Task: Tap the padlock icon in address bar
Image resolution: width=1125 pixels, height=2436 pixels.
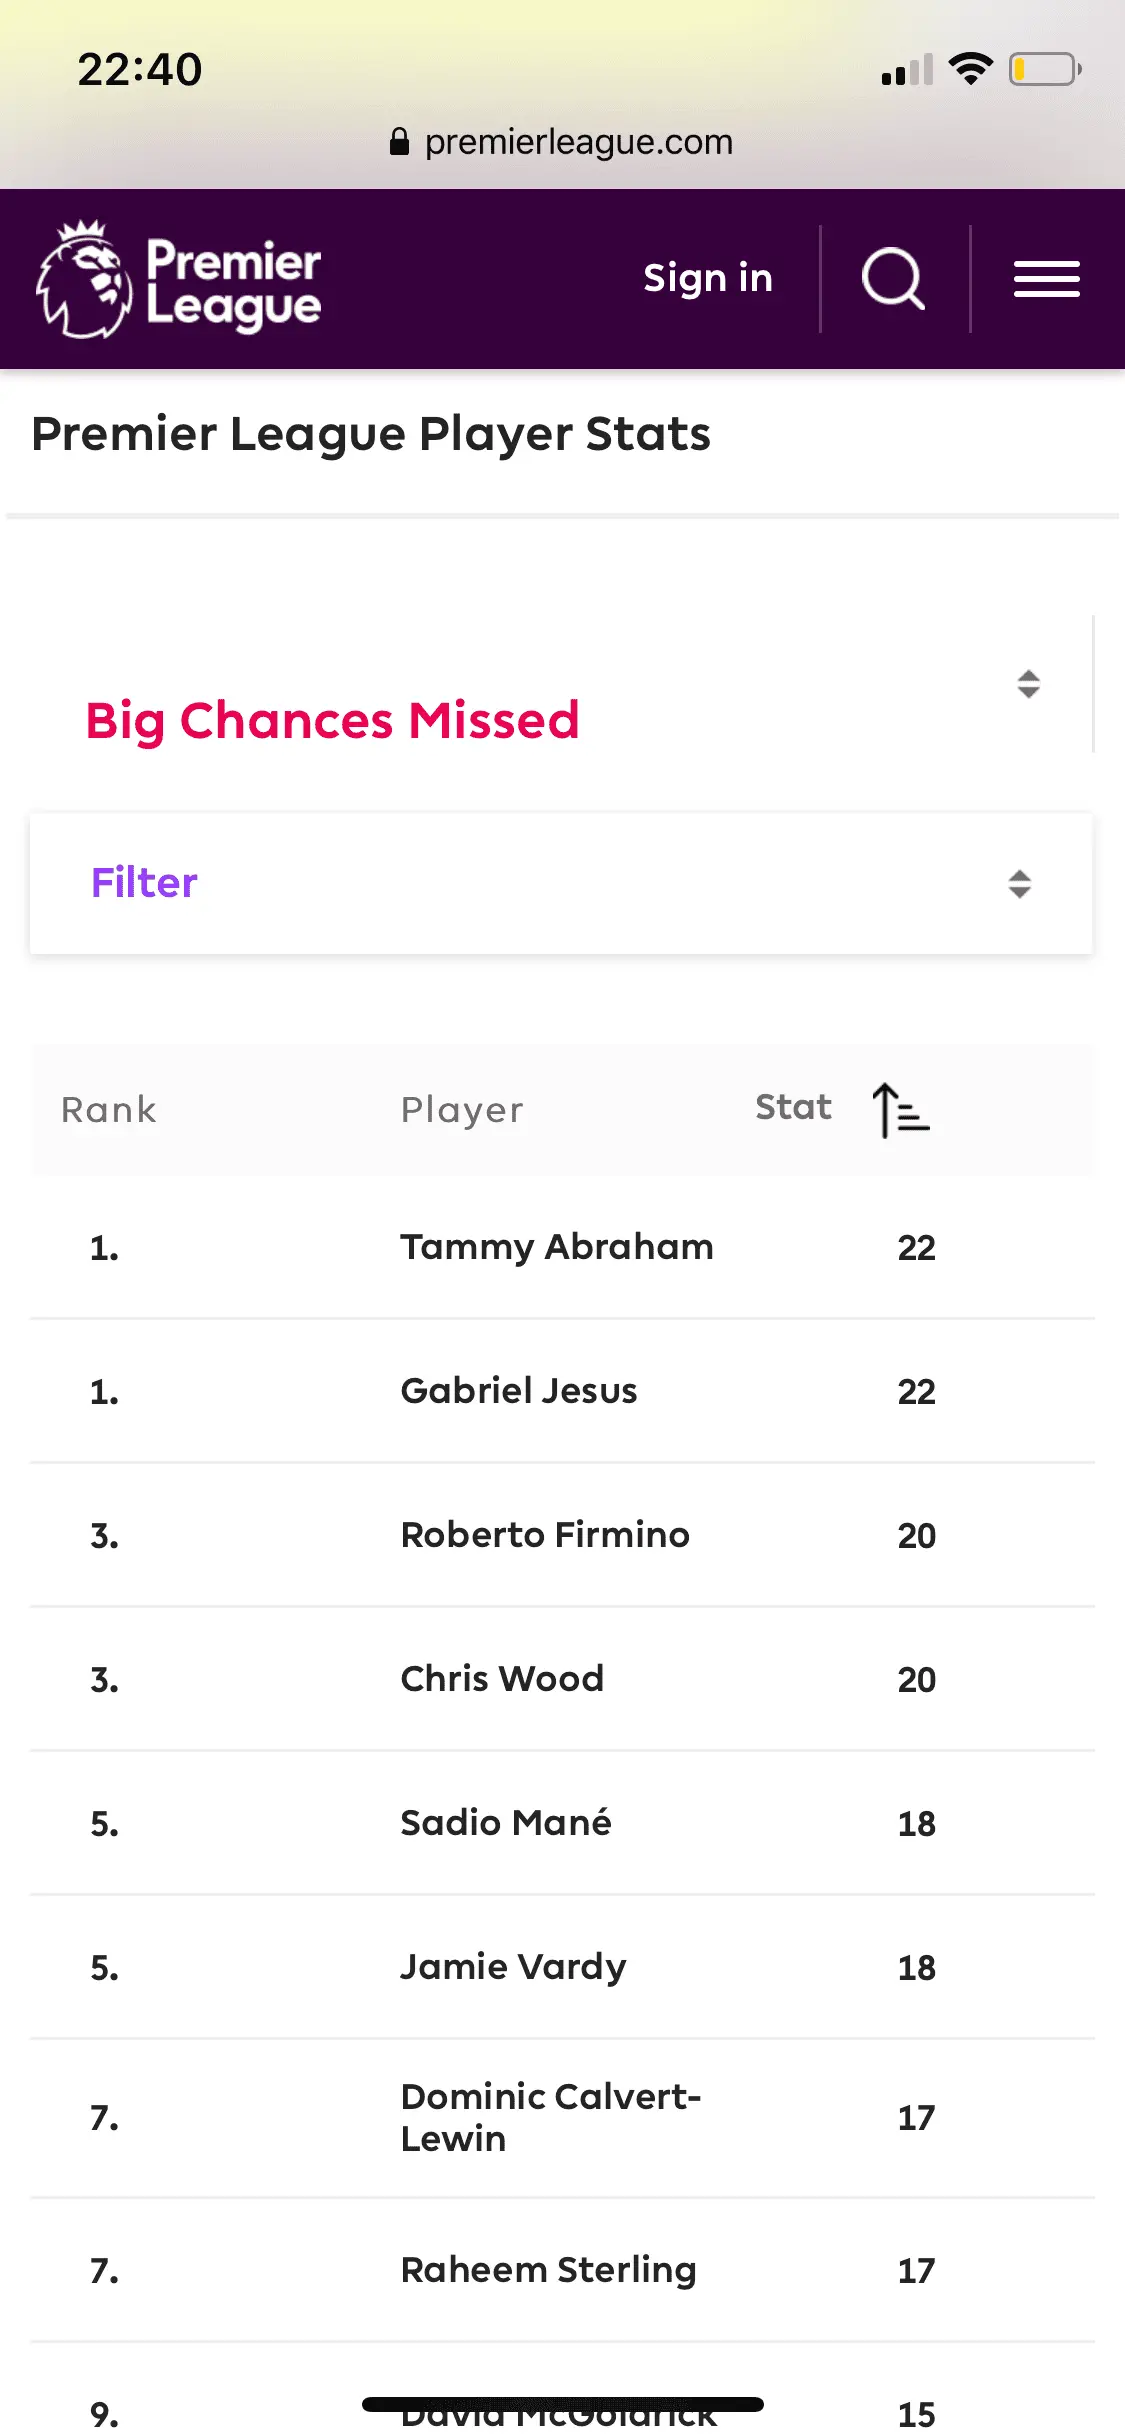Action: pos(399,142)
